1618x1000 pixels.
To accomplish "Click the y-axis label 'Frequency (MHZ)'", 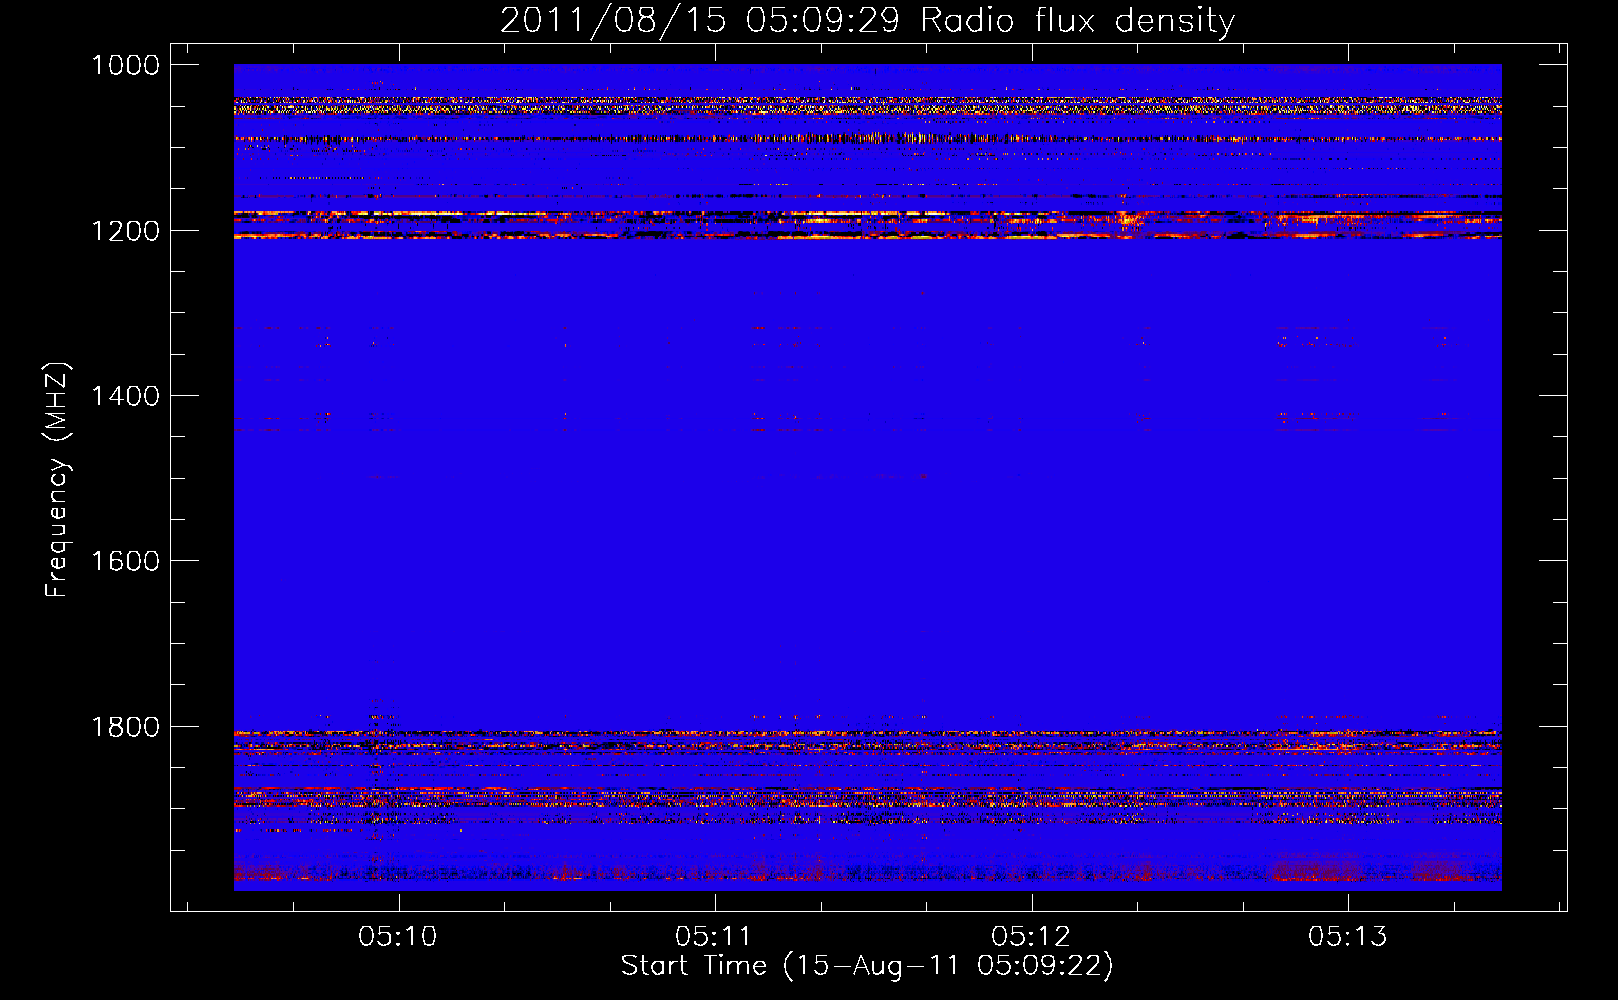I will tap(57, 480).
